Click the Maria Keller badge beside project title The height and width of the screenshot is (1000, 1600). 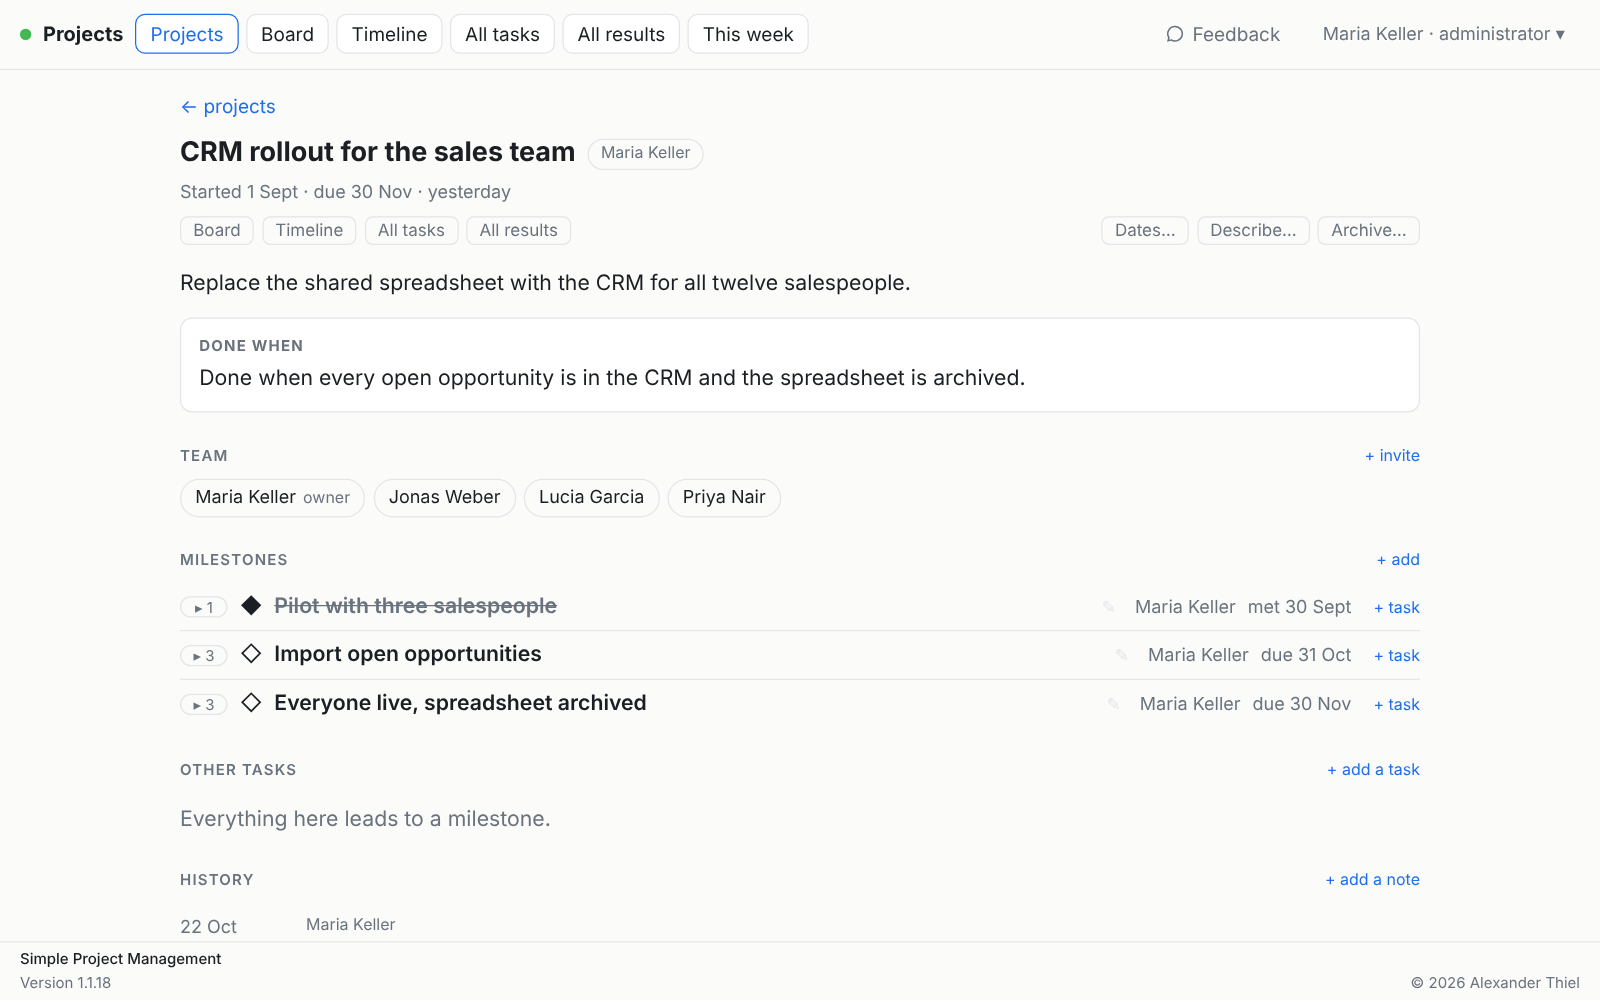645,153
